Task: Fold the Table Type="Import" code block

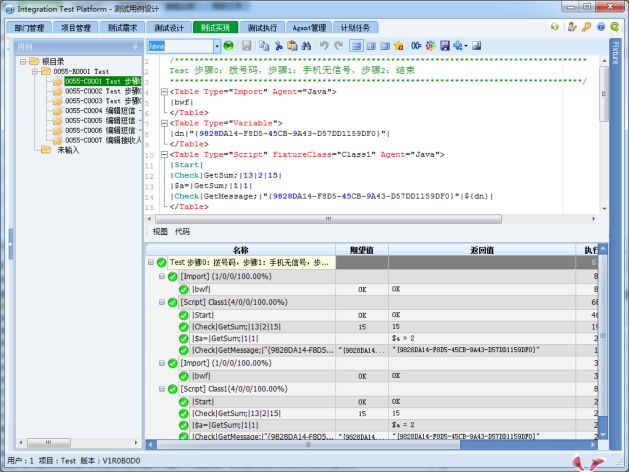Action: coord(163,92)
